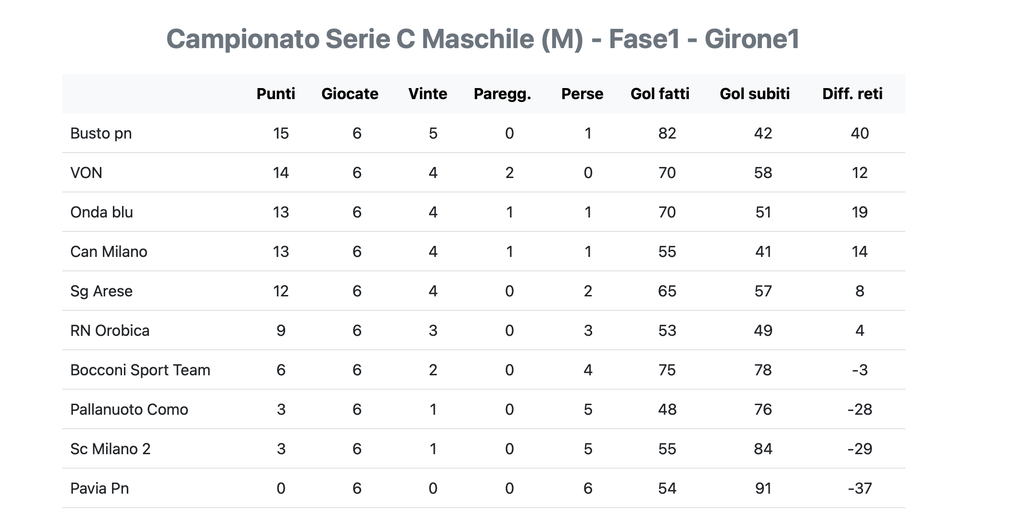Click the Onda blu team name
The height and width of the screenshot is (523, 1024).
coord(102,212)
